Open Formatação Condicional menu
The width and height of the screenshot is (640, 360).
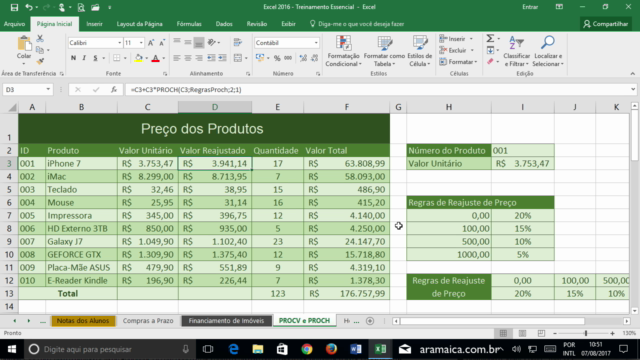[x=343, y=51]
